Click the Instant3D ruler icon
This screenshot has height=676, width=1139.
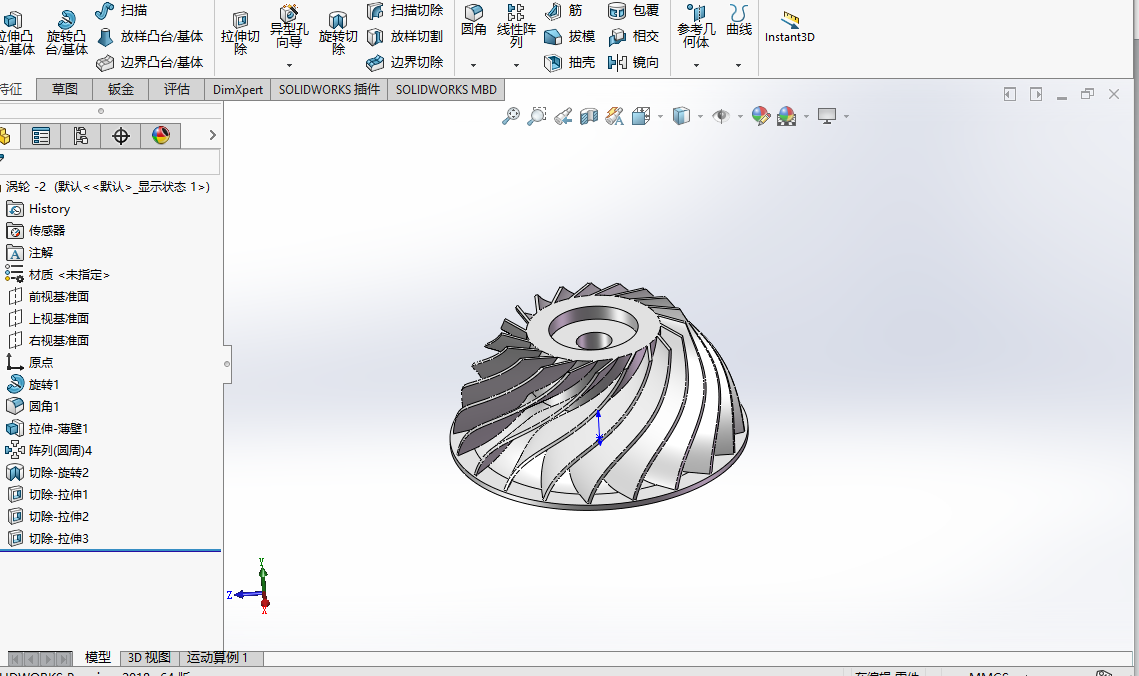tap(790, 19)
